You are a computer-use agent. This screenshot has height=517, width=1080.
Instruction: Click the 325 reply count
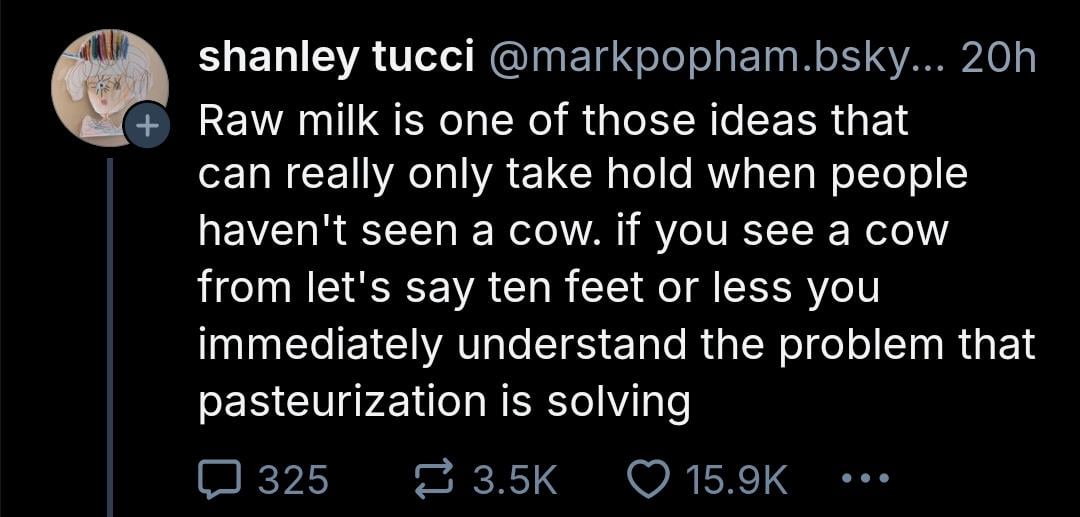click(294, 481)
